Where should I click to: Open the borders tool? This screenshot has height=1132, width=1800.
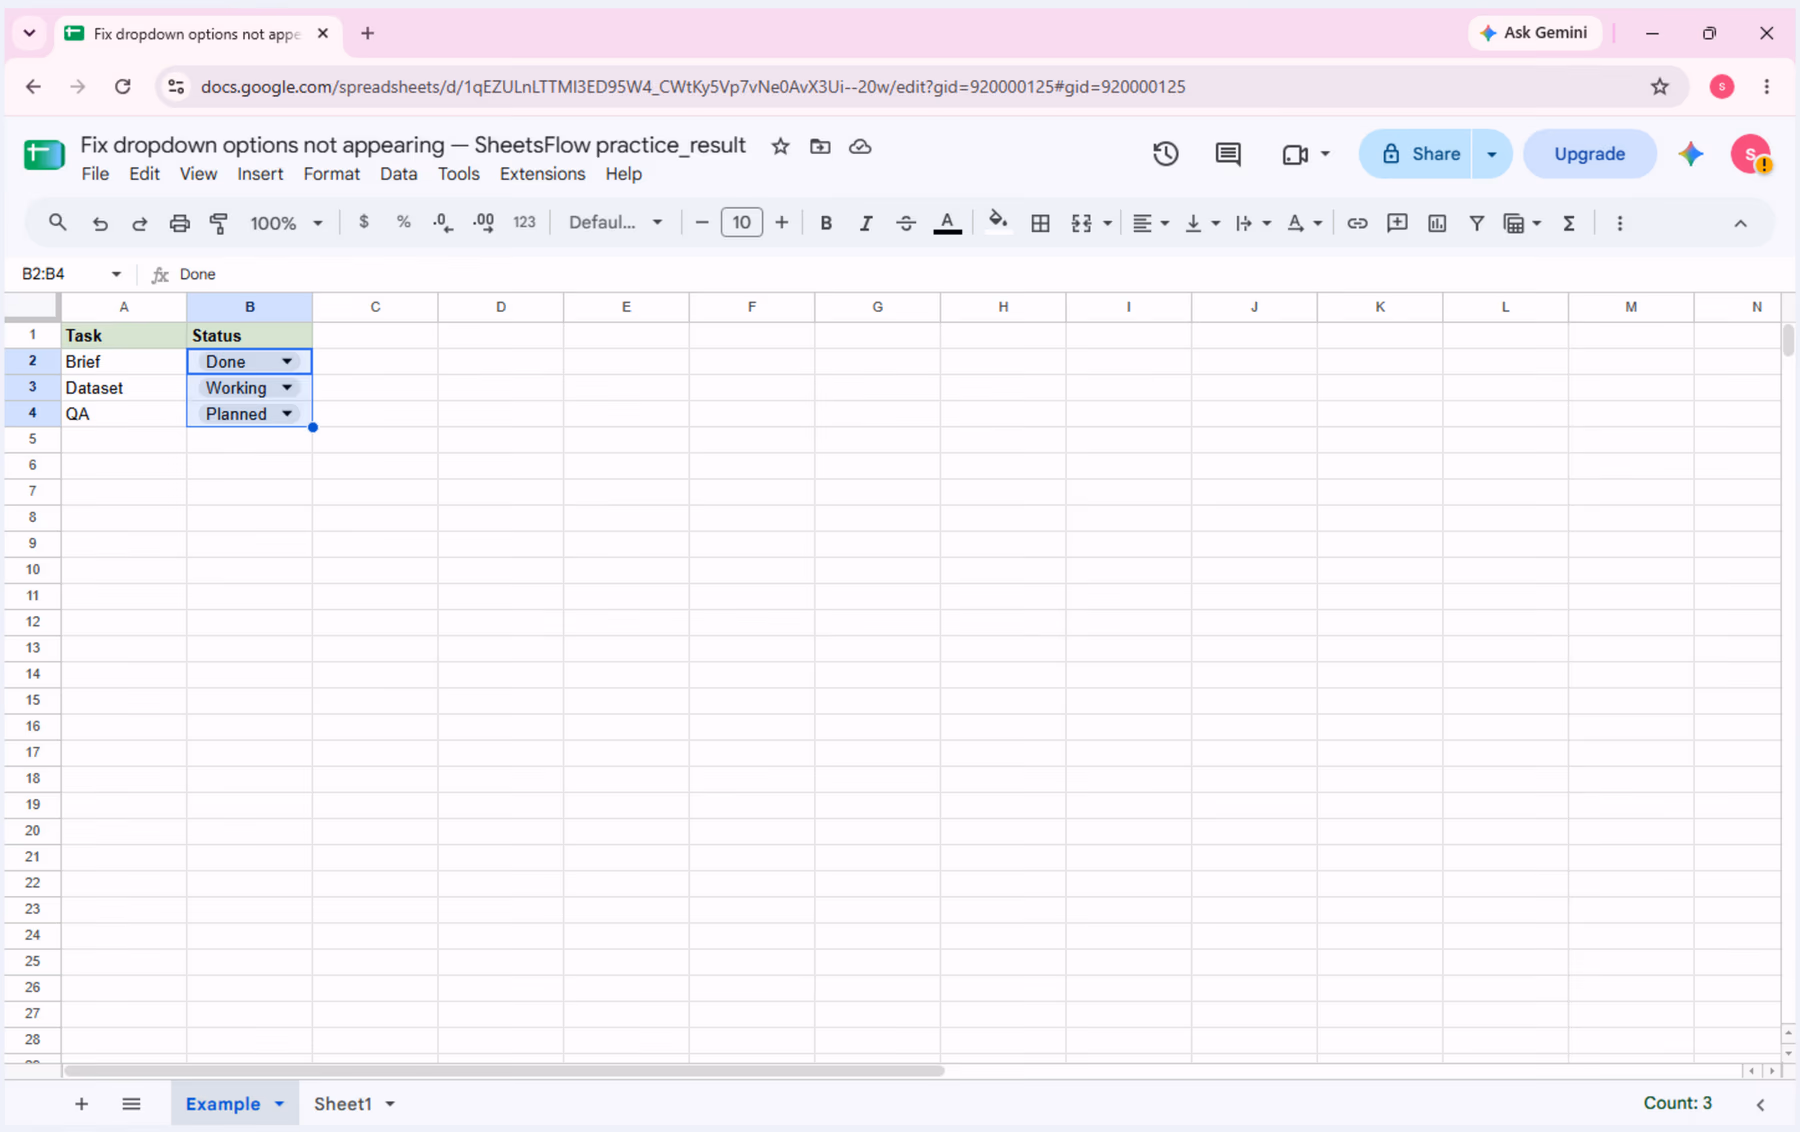[x=1040, y=223]
